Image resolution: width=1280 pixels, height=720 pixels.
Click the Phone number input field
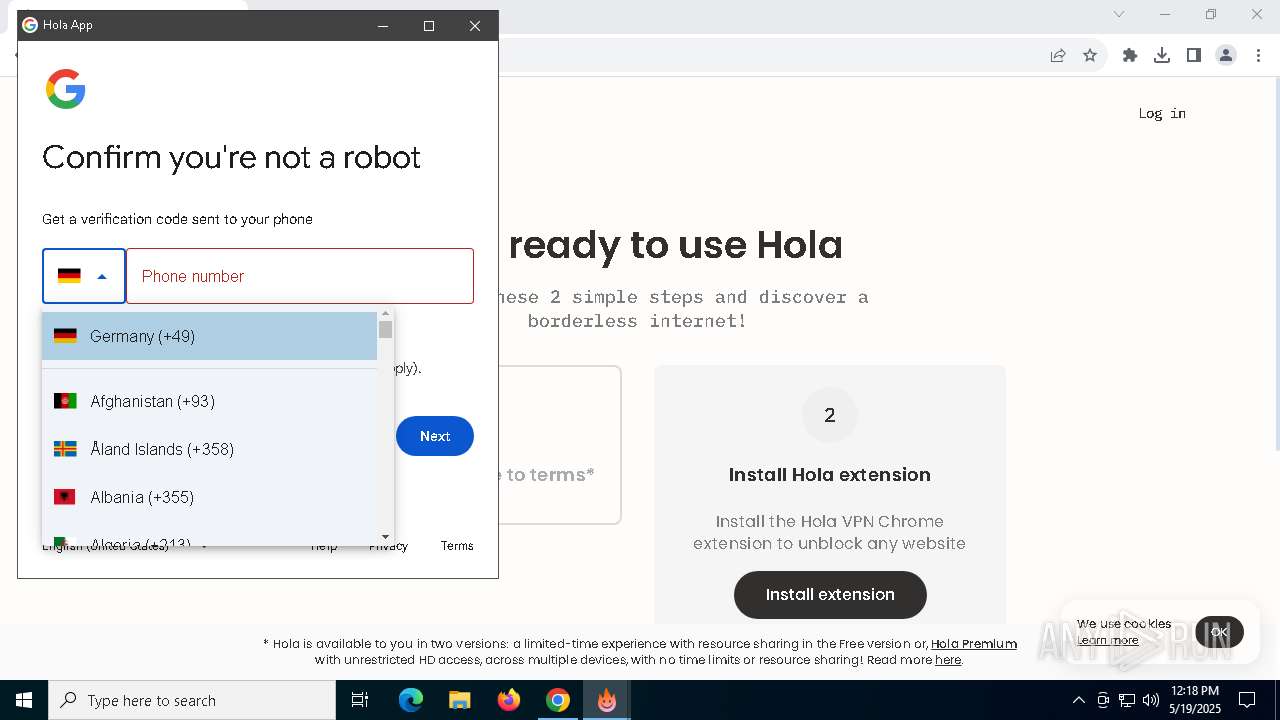coord(300,276)
